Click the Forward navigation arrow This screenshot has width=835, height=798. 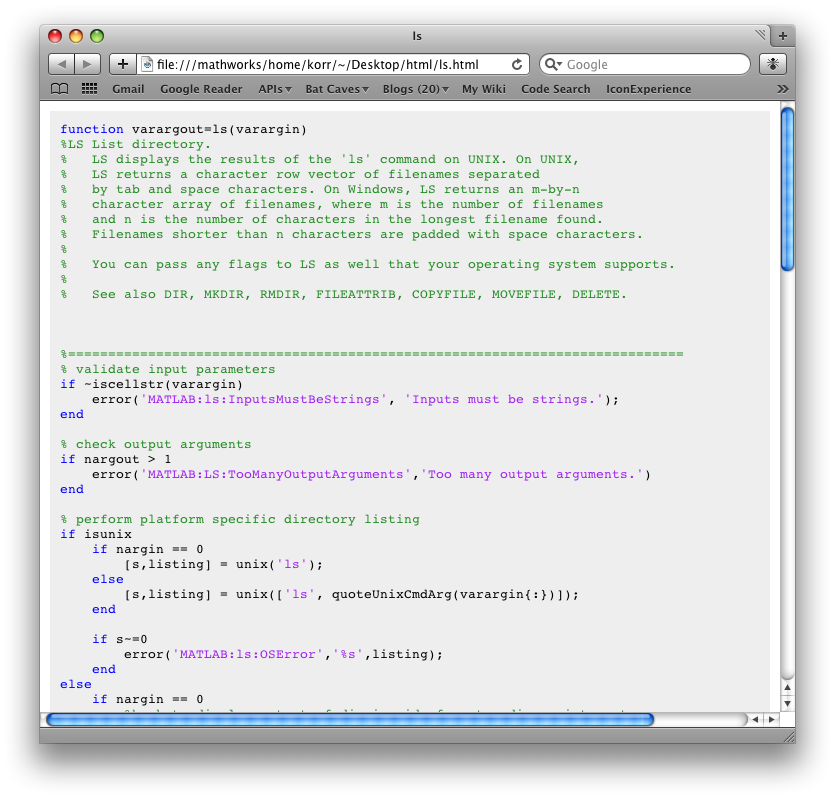pos(88,64)
